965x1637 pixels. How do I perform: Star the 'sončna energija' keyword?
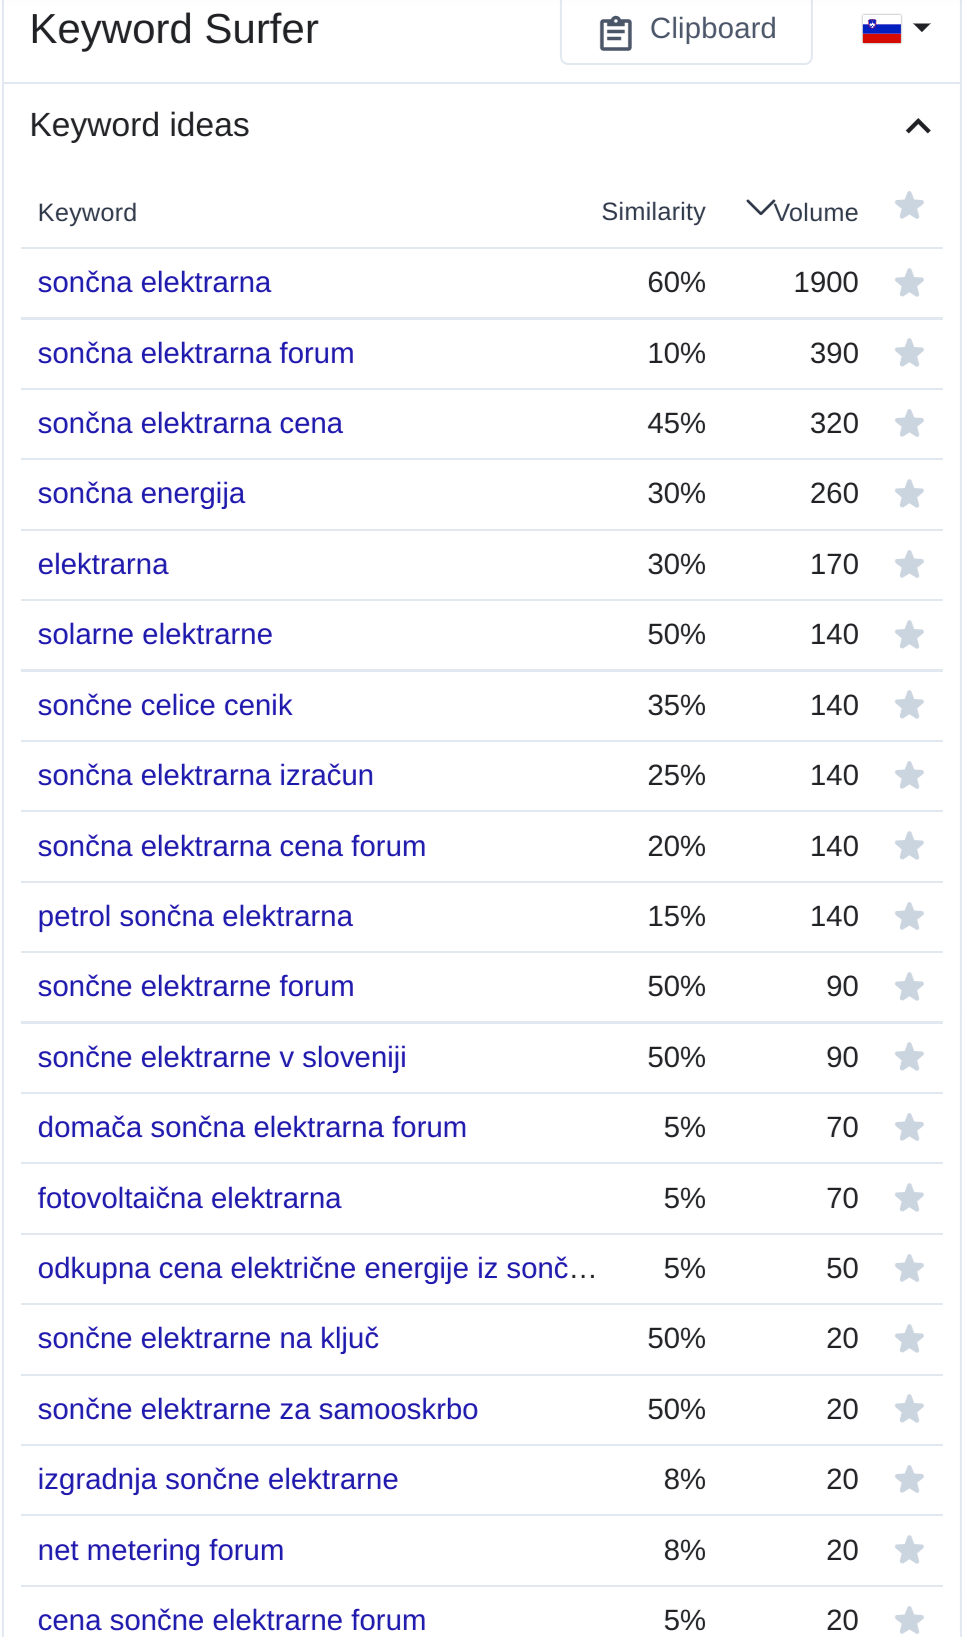tap(909, 494)
